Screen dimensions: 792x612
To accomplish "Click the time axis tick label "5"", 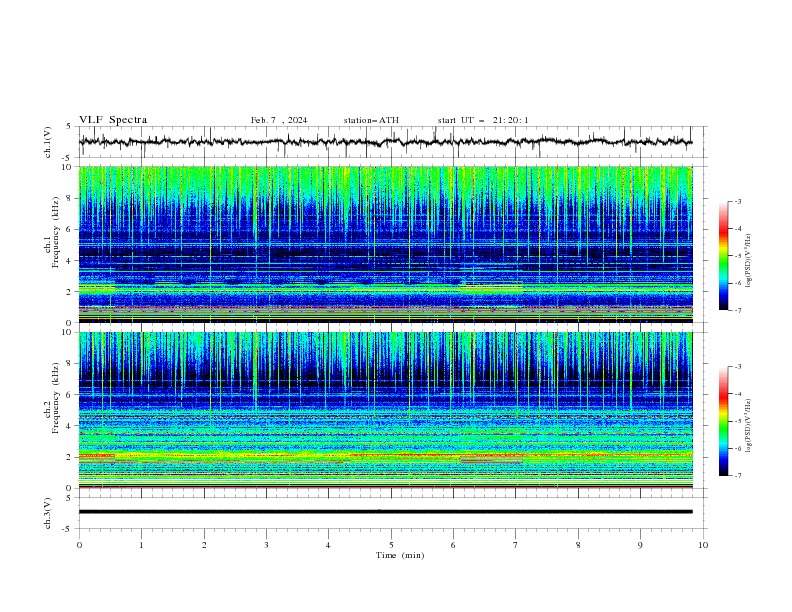I will (x=391, y=545).
